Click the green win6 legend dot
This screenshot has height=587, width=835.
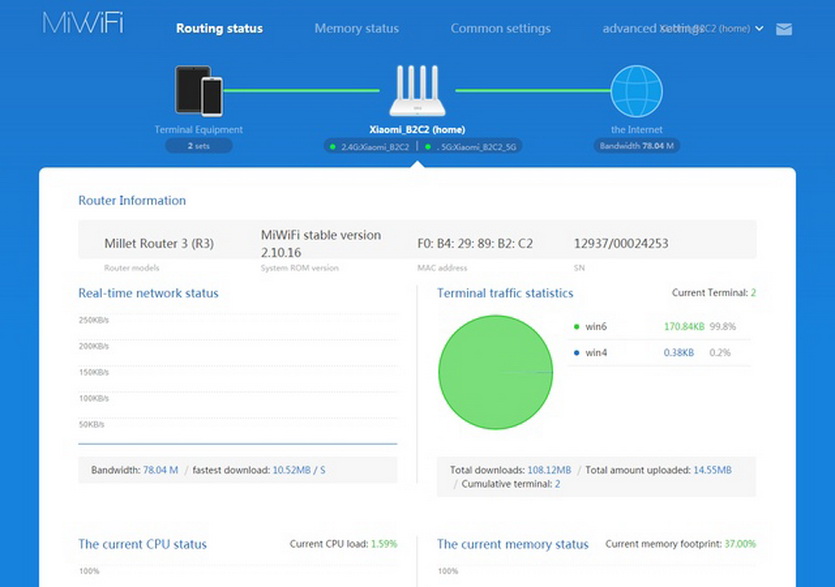click(x=577, y=326)
